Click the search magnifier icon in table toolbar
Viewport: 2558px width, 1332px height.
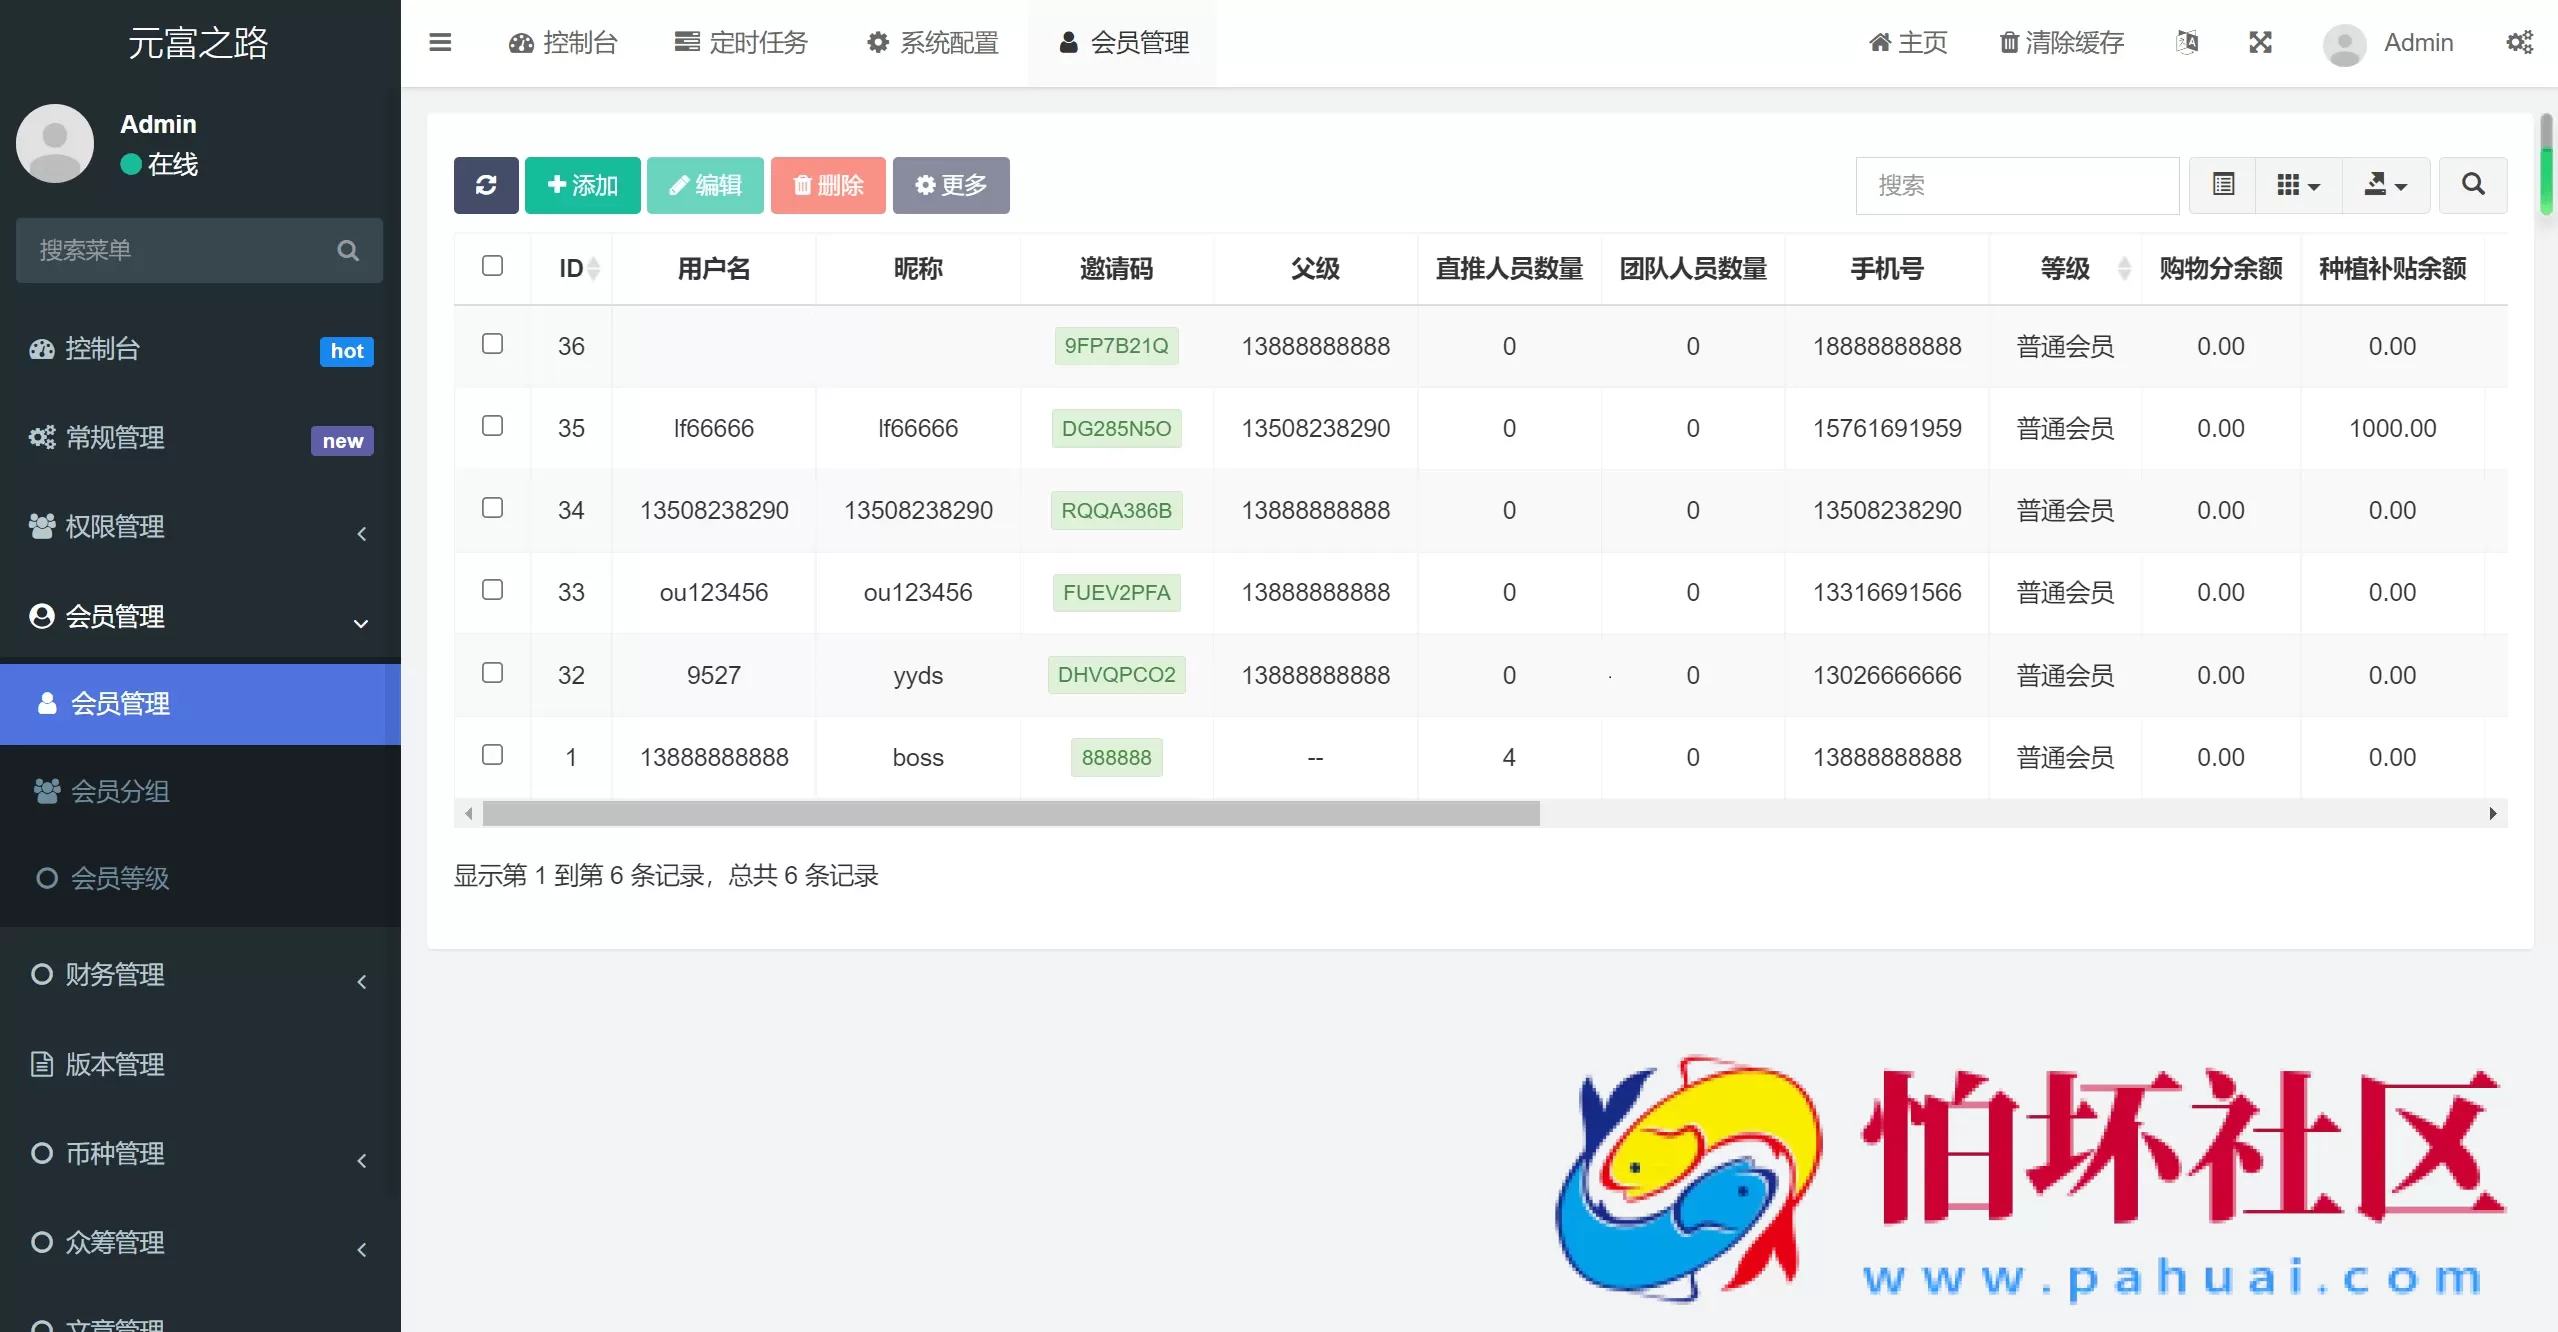pos(2472,185)
